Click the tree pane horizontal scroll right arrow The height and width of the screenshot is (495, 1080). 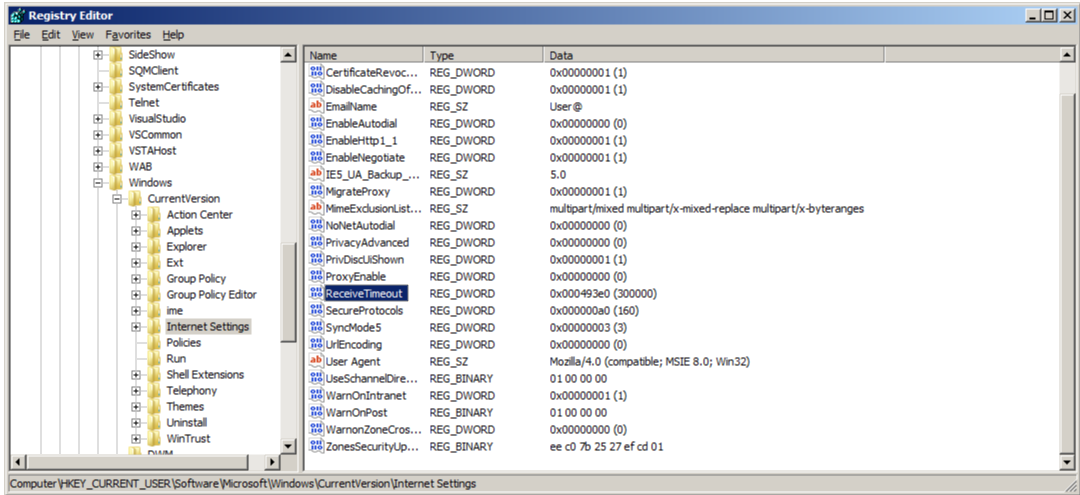click(x=273, y=462)
